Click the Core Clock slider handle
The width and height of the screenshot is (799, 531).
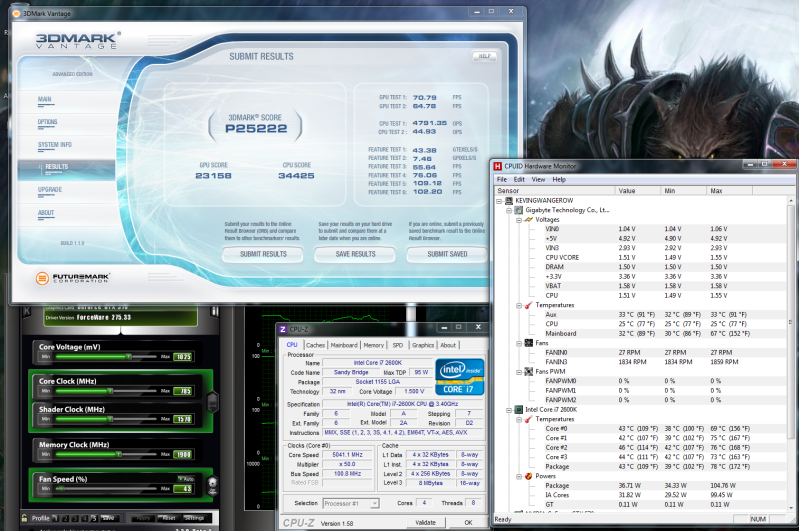(x=110, y=391)
